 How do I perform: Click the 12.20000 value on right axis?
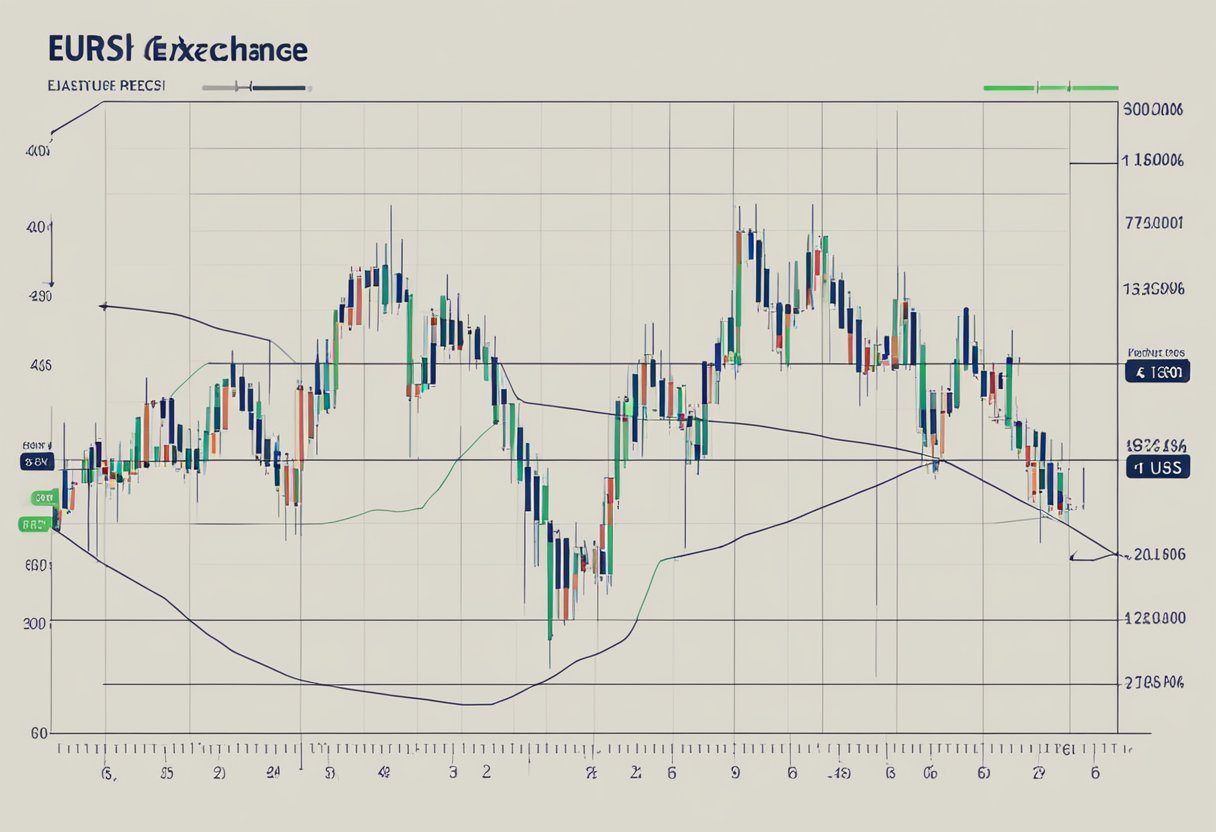(1155, 619)
